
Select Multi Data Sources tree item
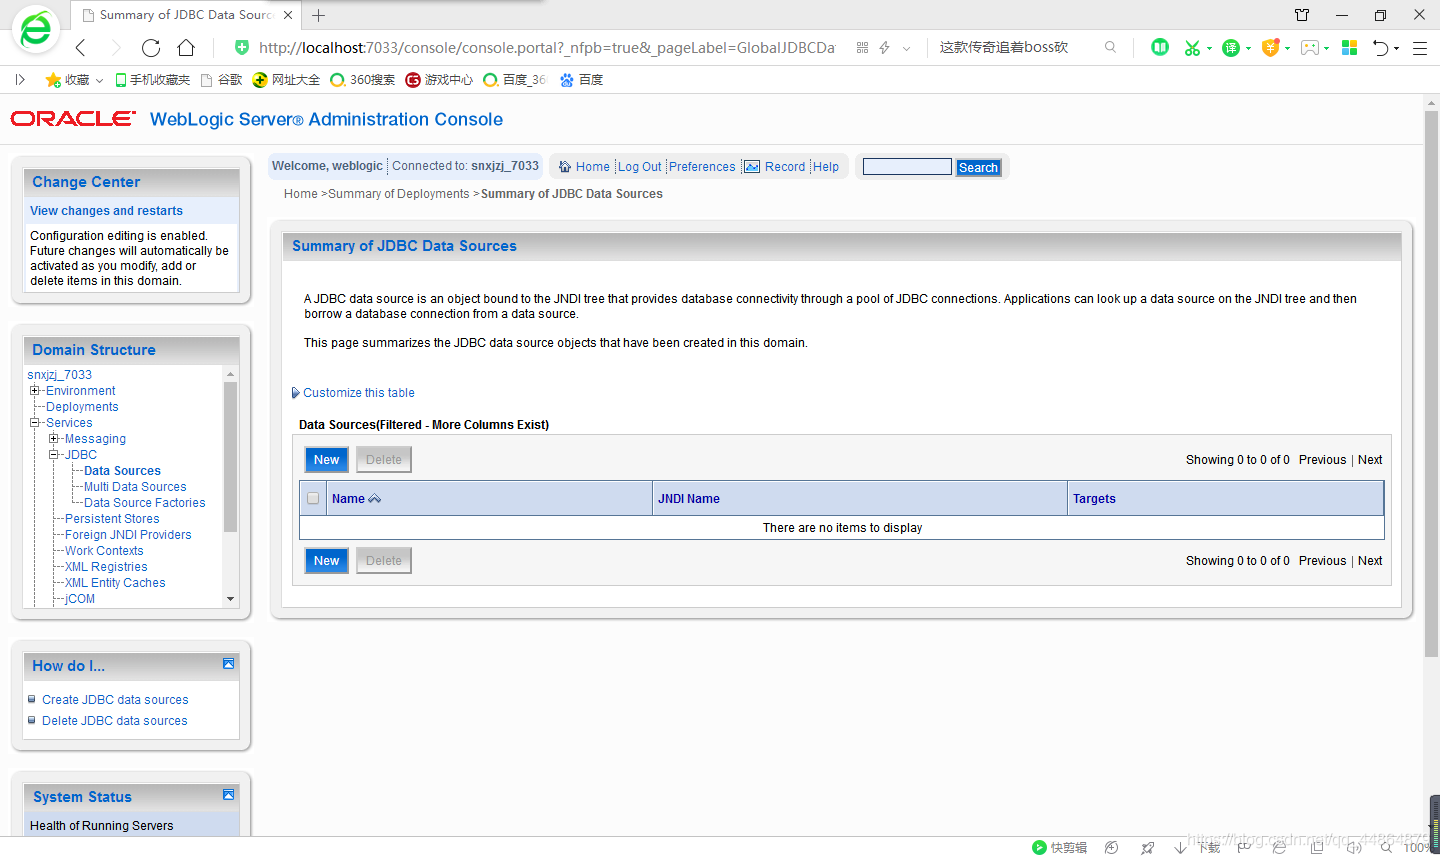[x=135, y=487]
